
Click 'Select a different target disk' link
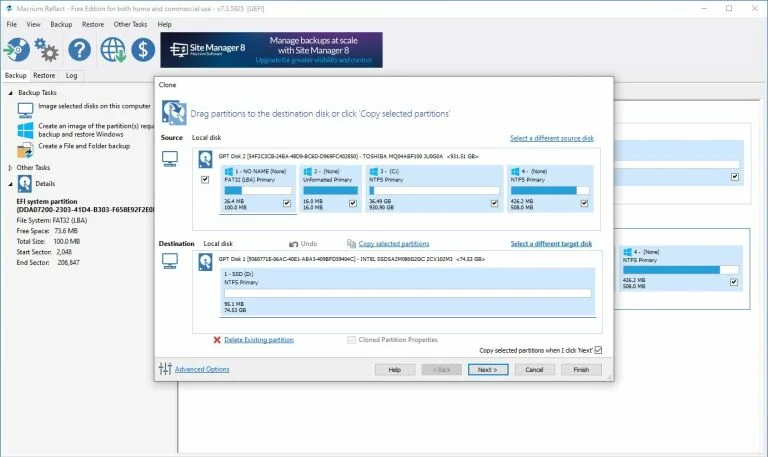click(551, 243)
